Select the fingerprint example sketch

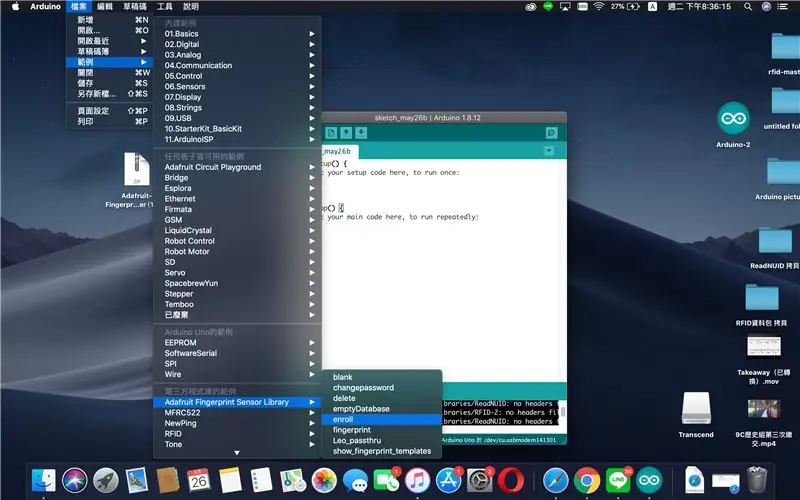[382, 430]
